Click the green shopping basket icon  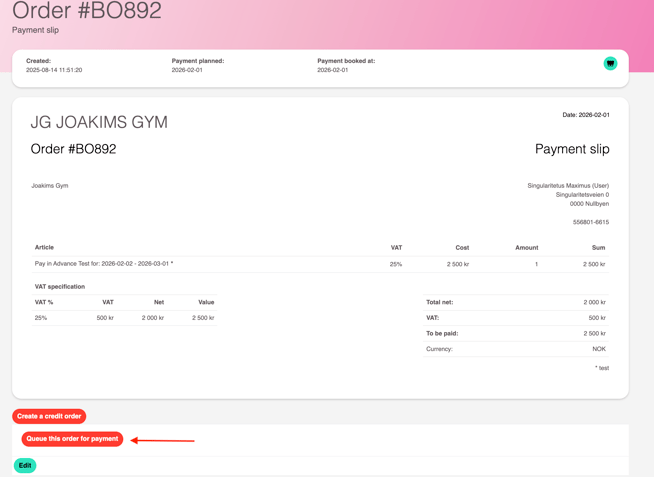point(610,63)
